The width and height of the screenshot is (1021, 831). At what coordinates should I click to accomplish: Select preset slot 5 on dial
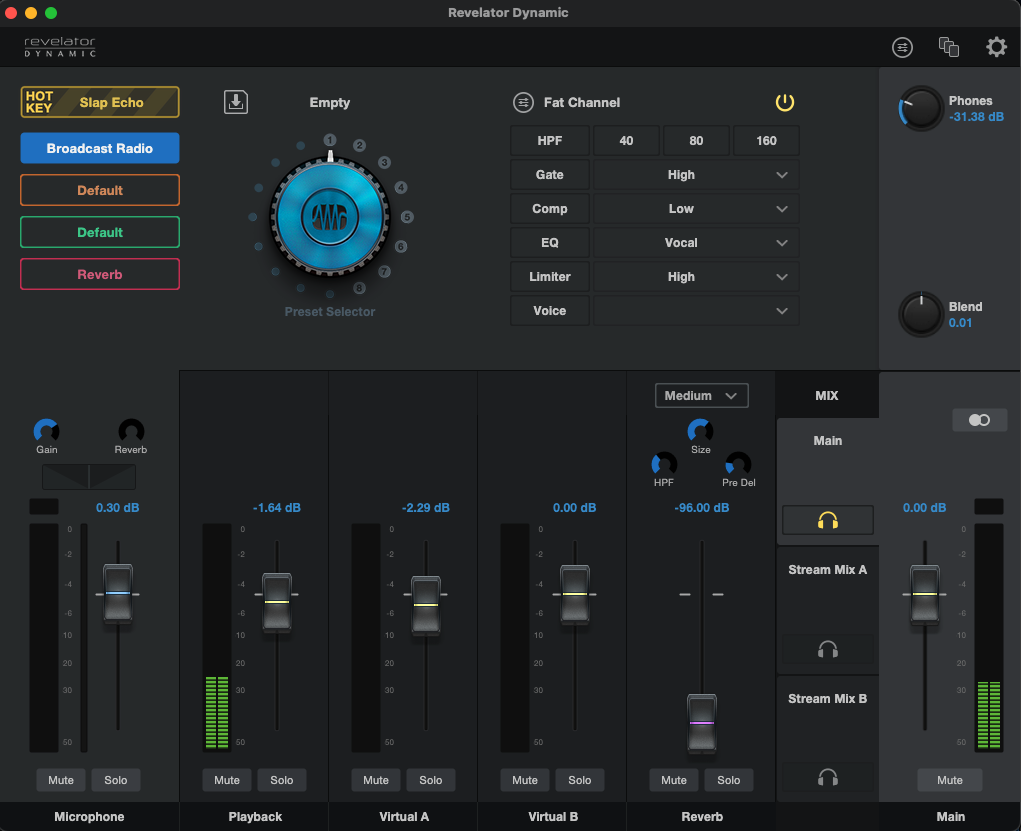click(407, 217)
